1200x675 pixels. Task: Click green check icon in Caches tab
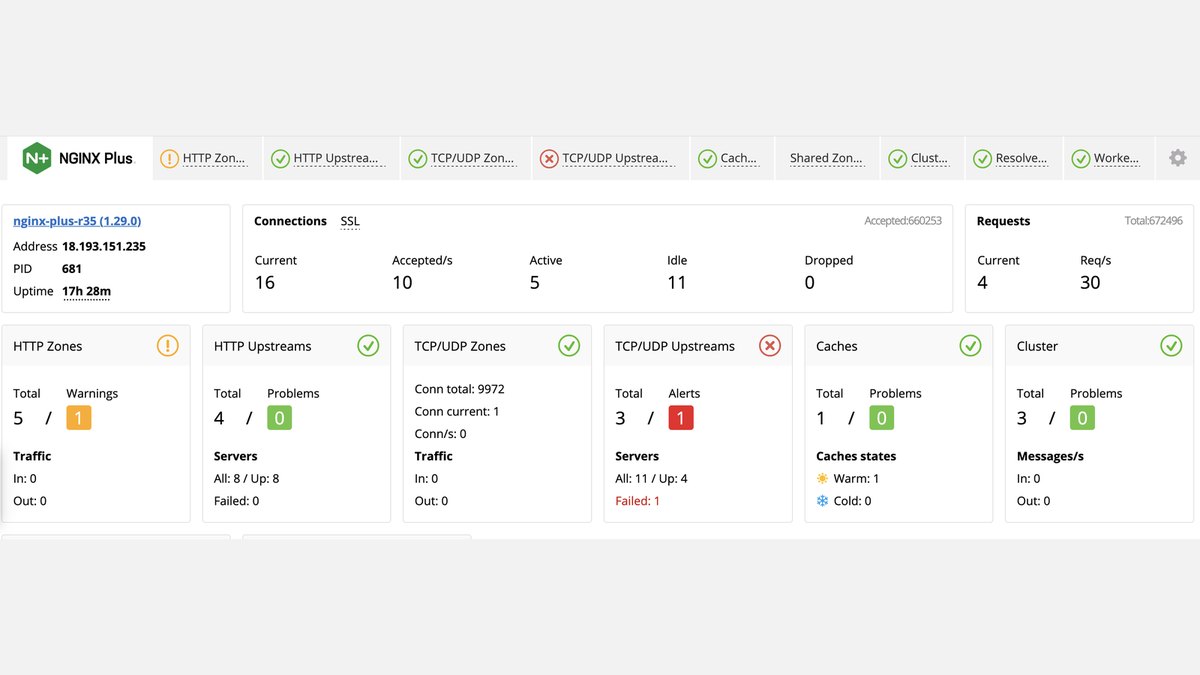coord(707,158)
